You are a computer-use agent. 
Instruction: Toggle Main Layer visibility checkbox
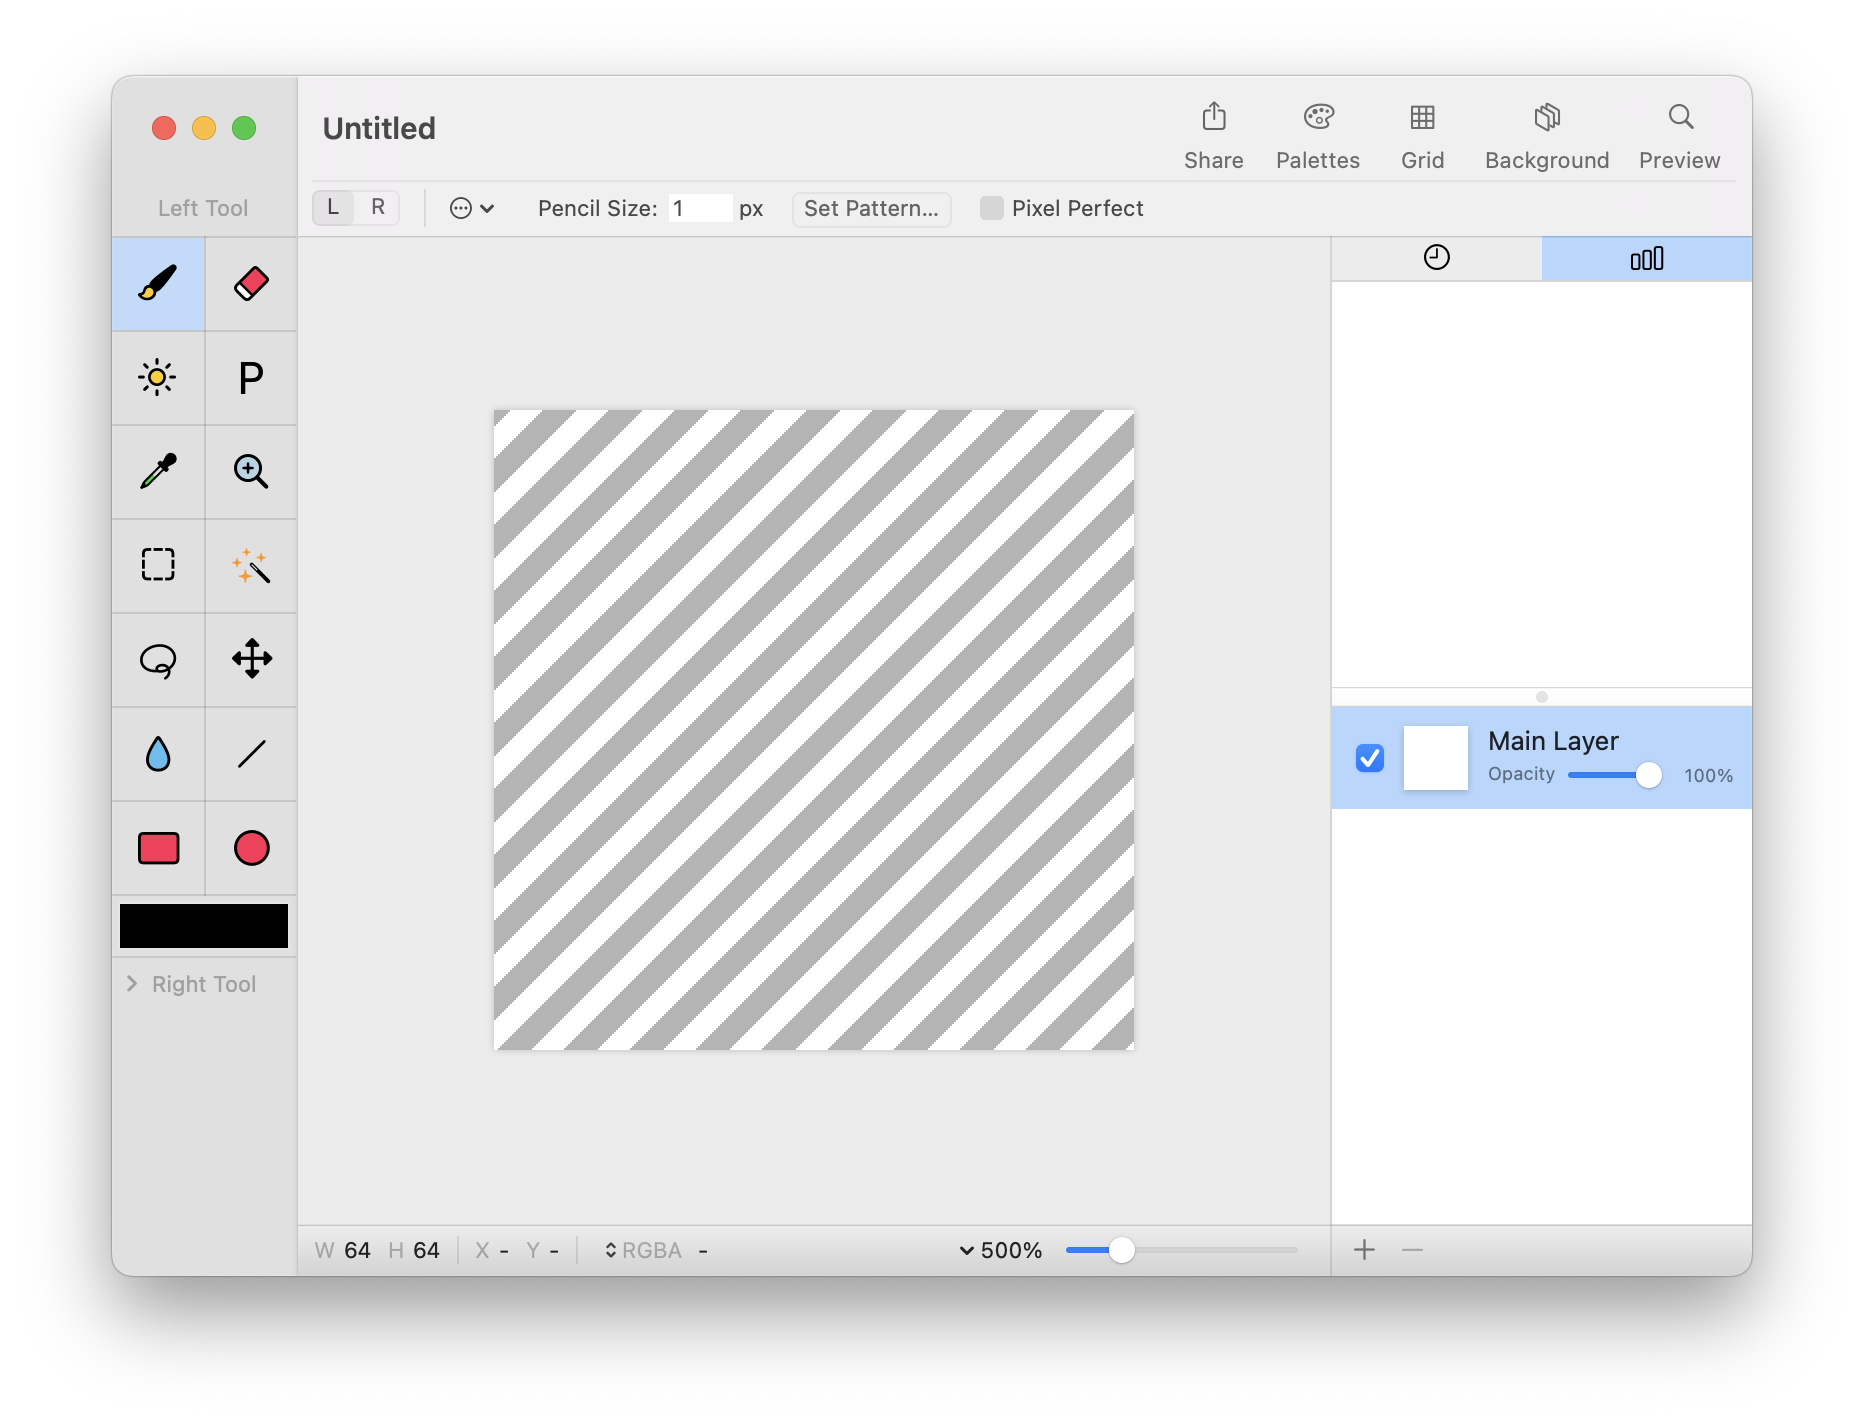[x=1369, y=758]
